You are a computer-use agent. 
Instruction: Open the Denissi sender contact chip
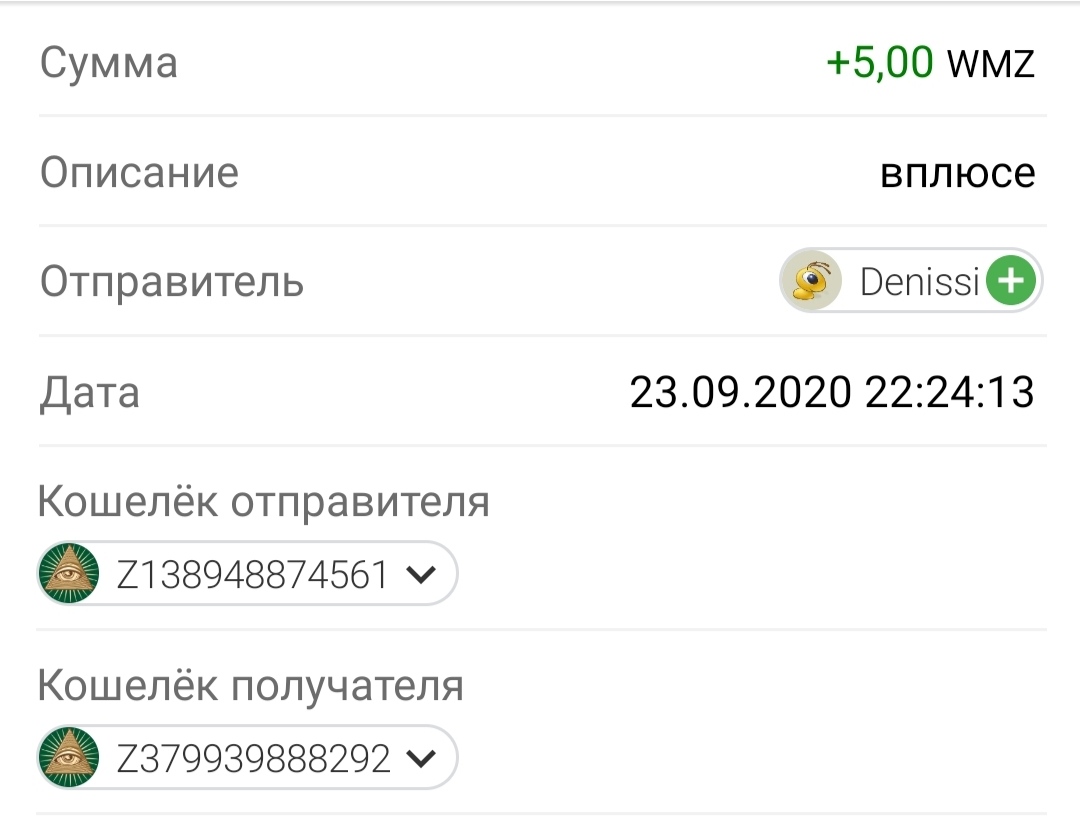point(911,280)
